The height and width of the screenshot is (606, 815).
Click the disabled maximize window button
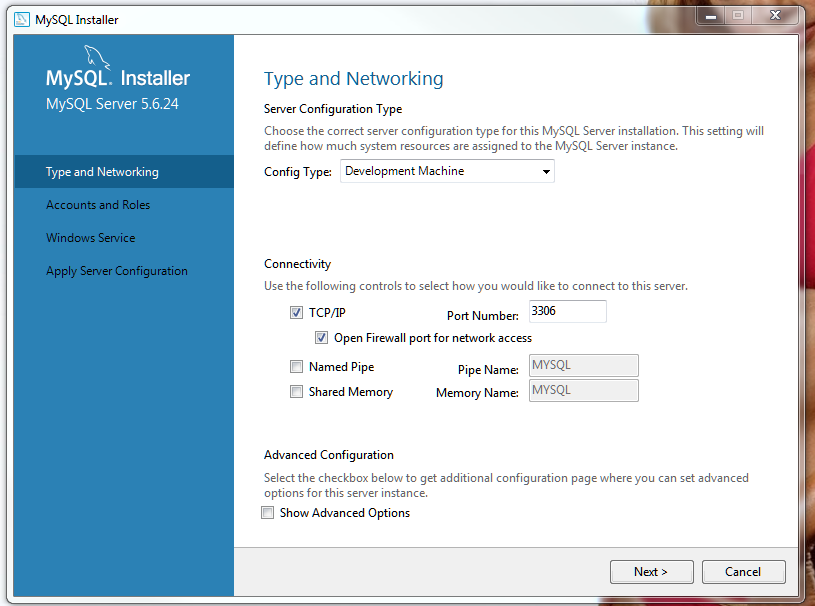click(x=739, y=15)
